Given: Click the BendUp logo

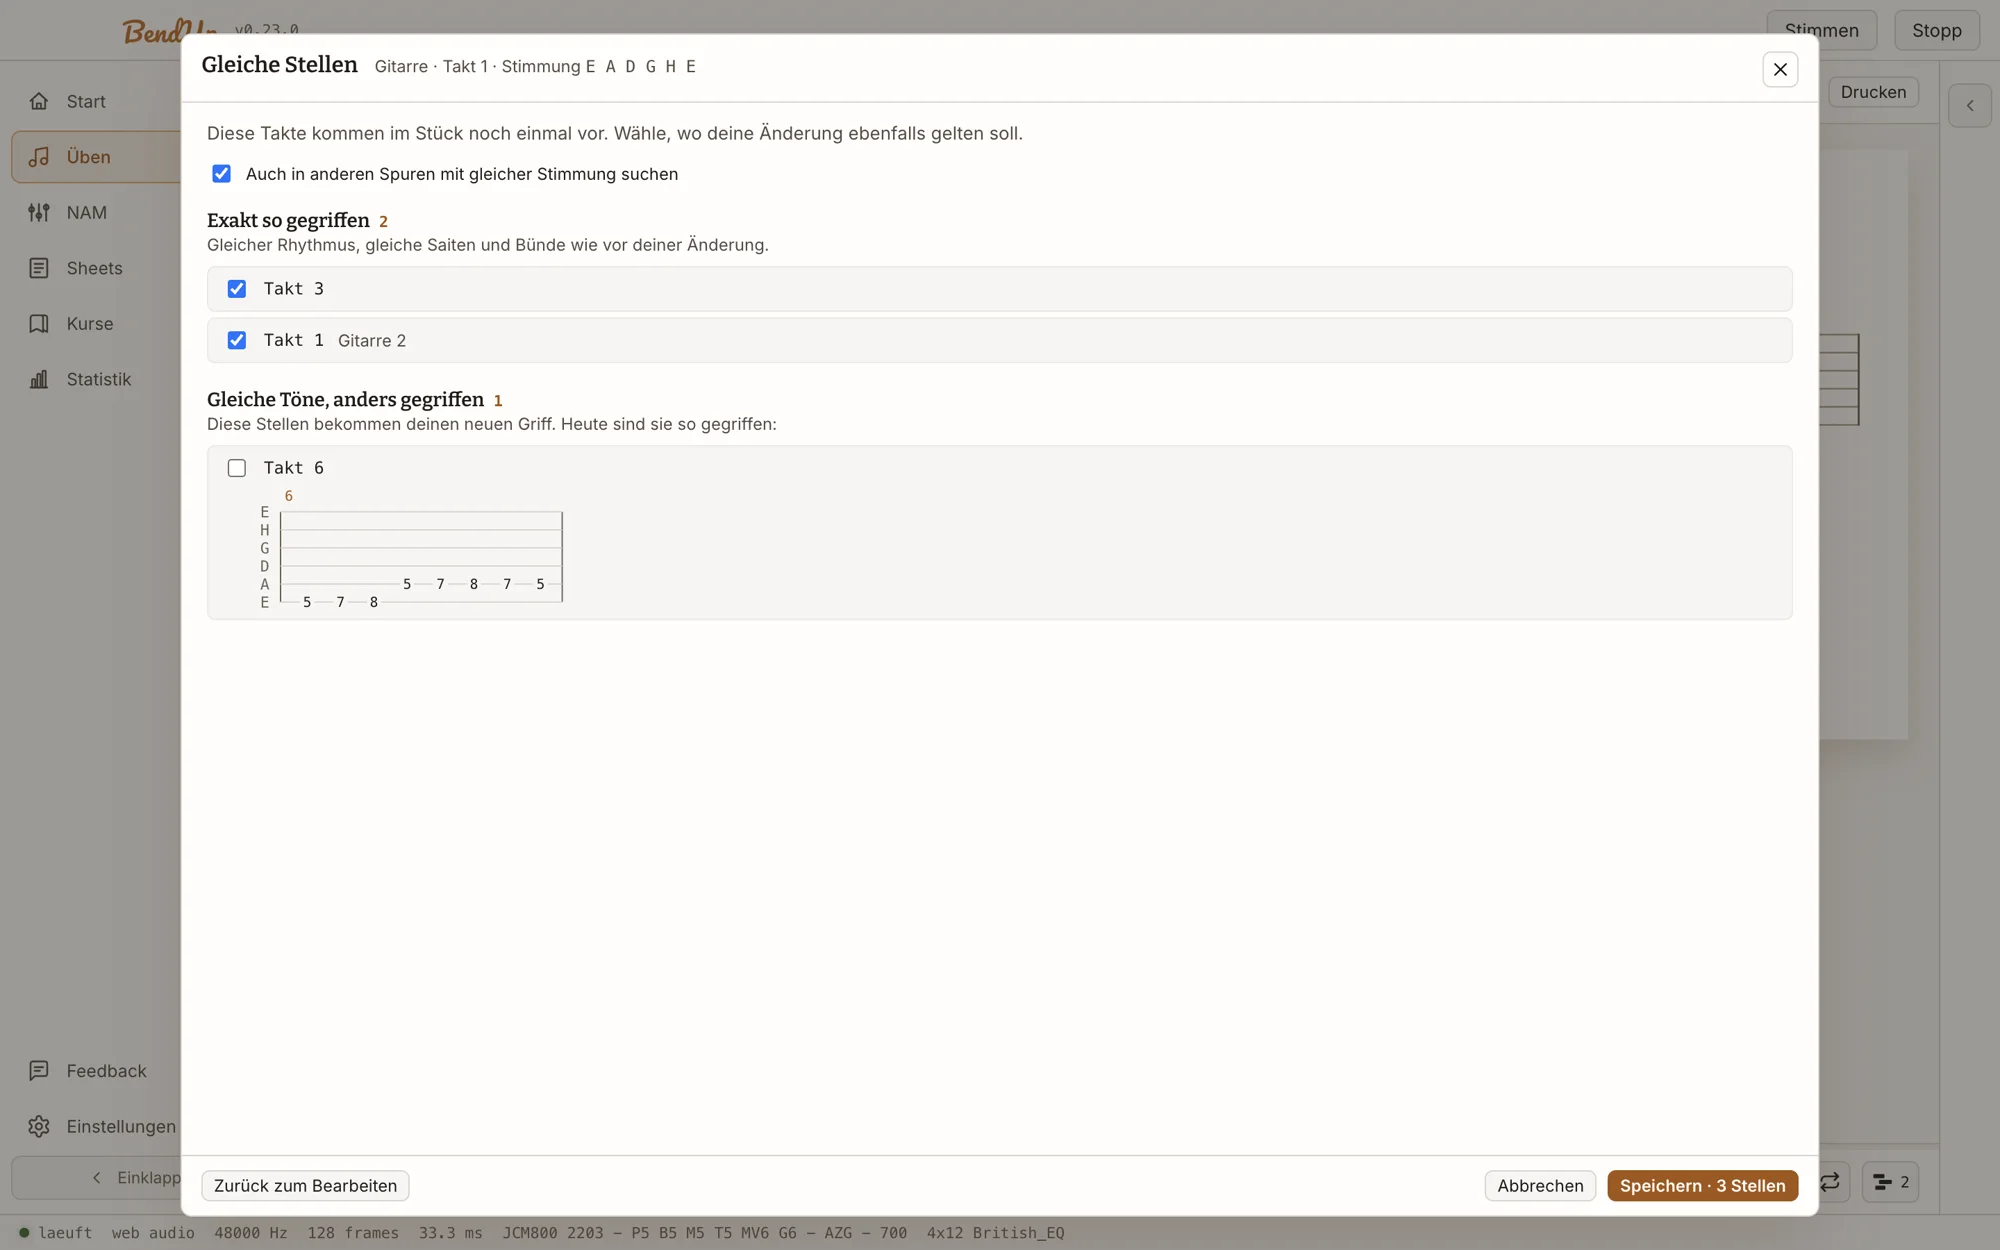Looking at the screenshot, I should 168,31.
